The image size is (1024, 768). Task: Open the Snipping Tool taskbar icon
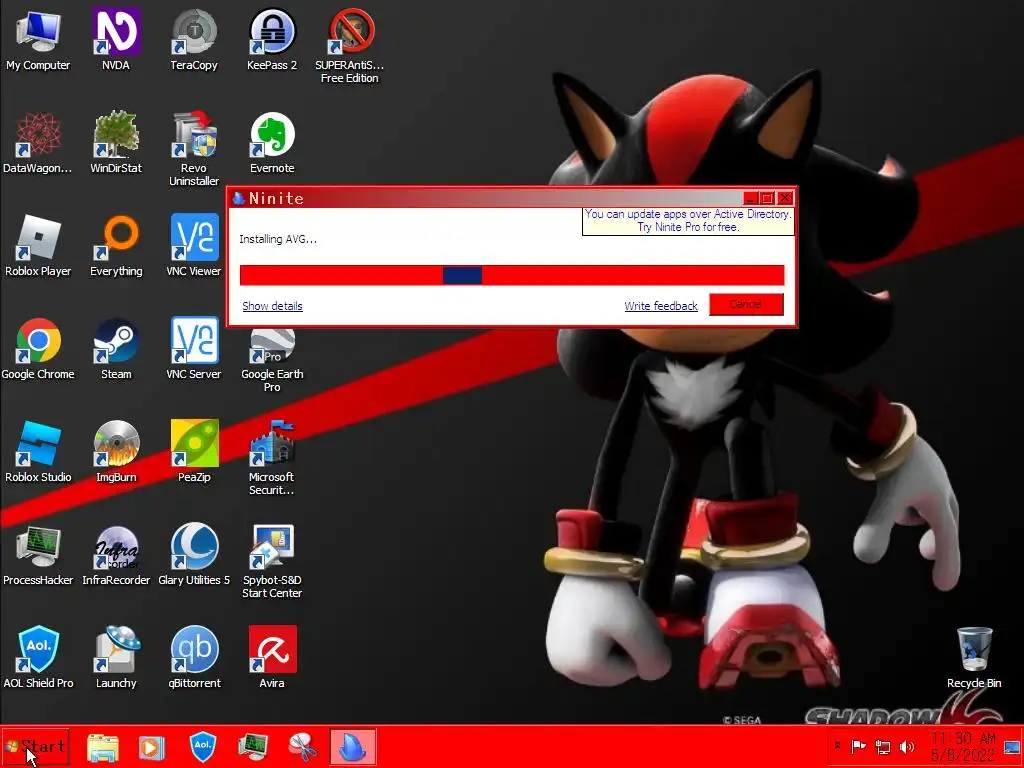coord(302,747)
